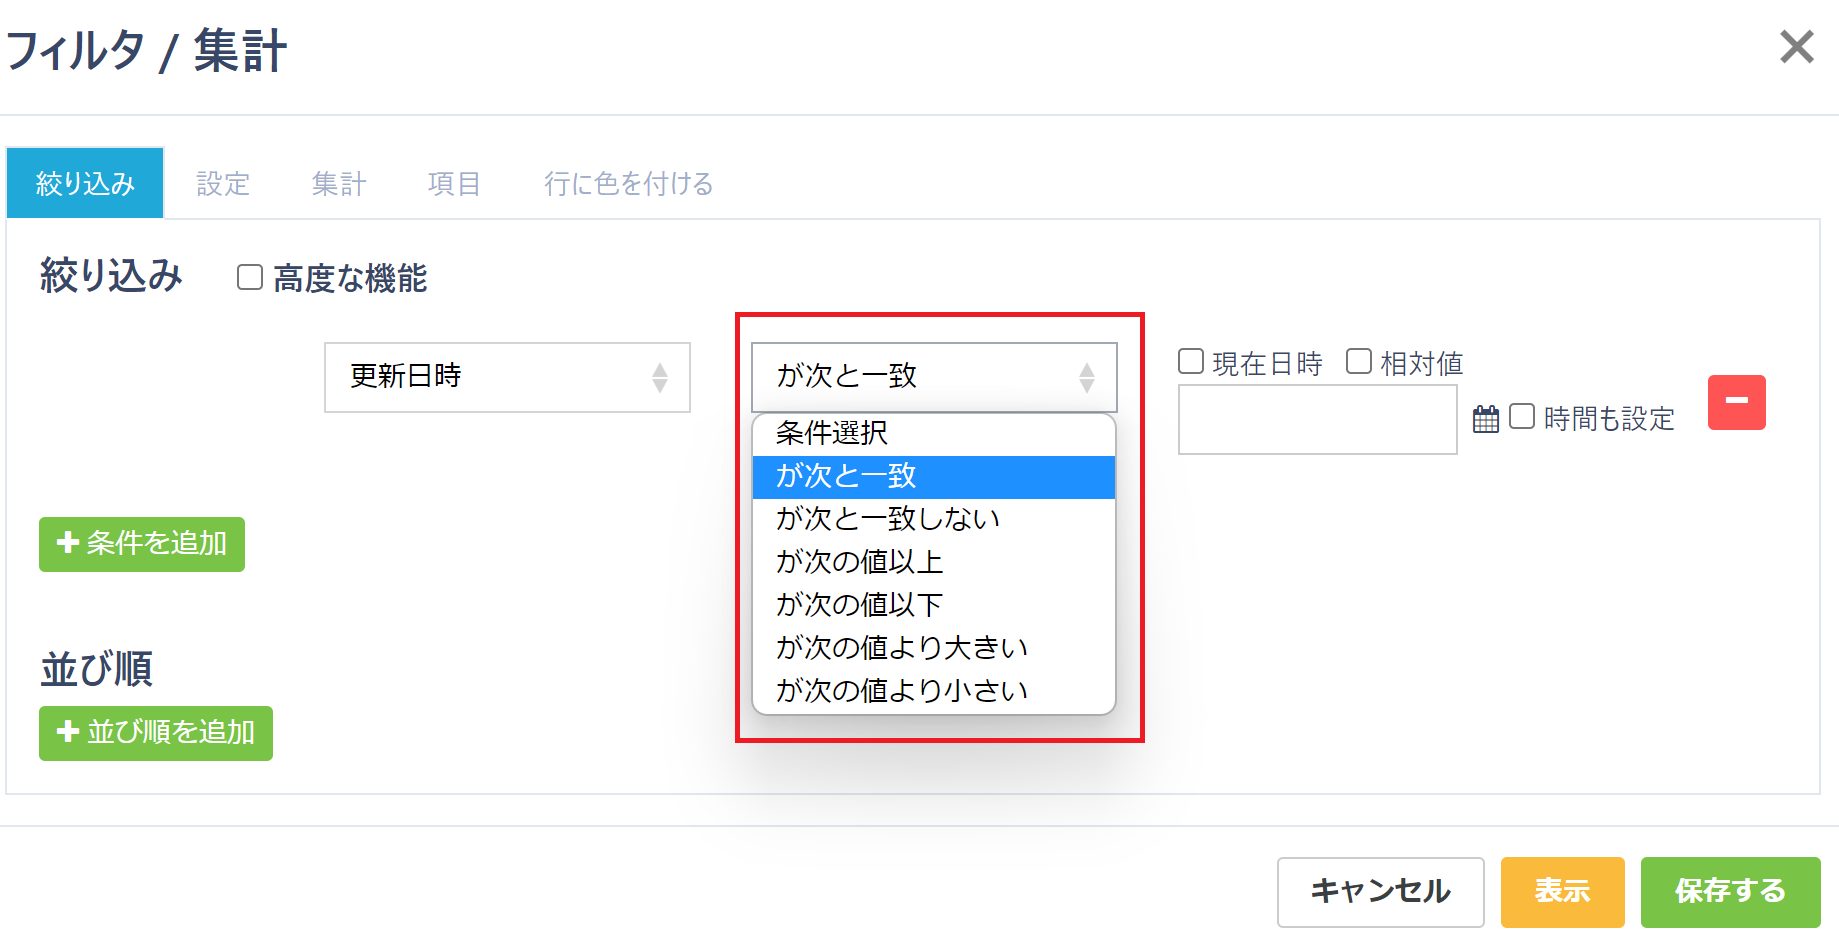Toggle the 時間も設定 checkbox

click(x=1521, y=417)
